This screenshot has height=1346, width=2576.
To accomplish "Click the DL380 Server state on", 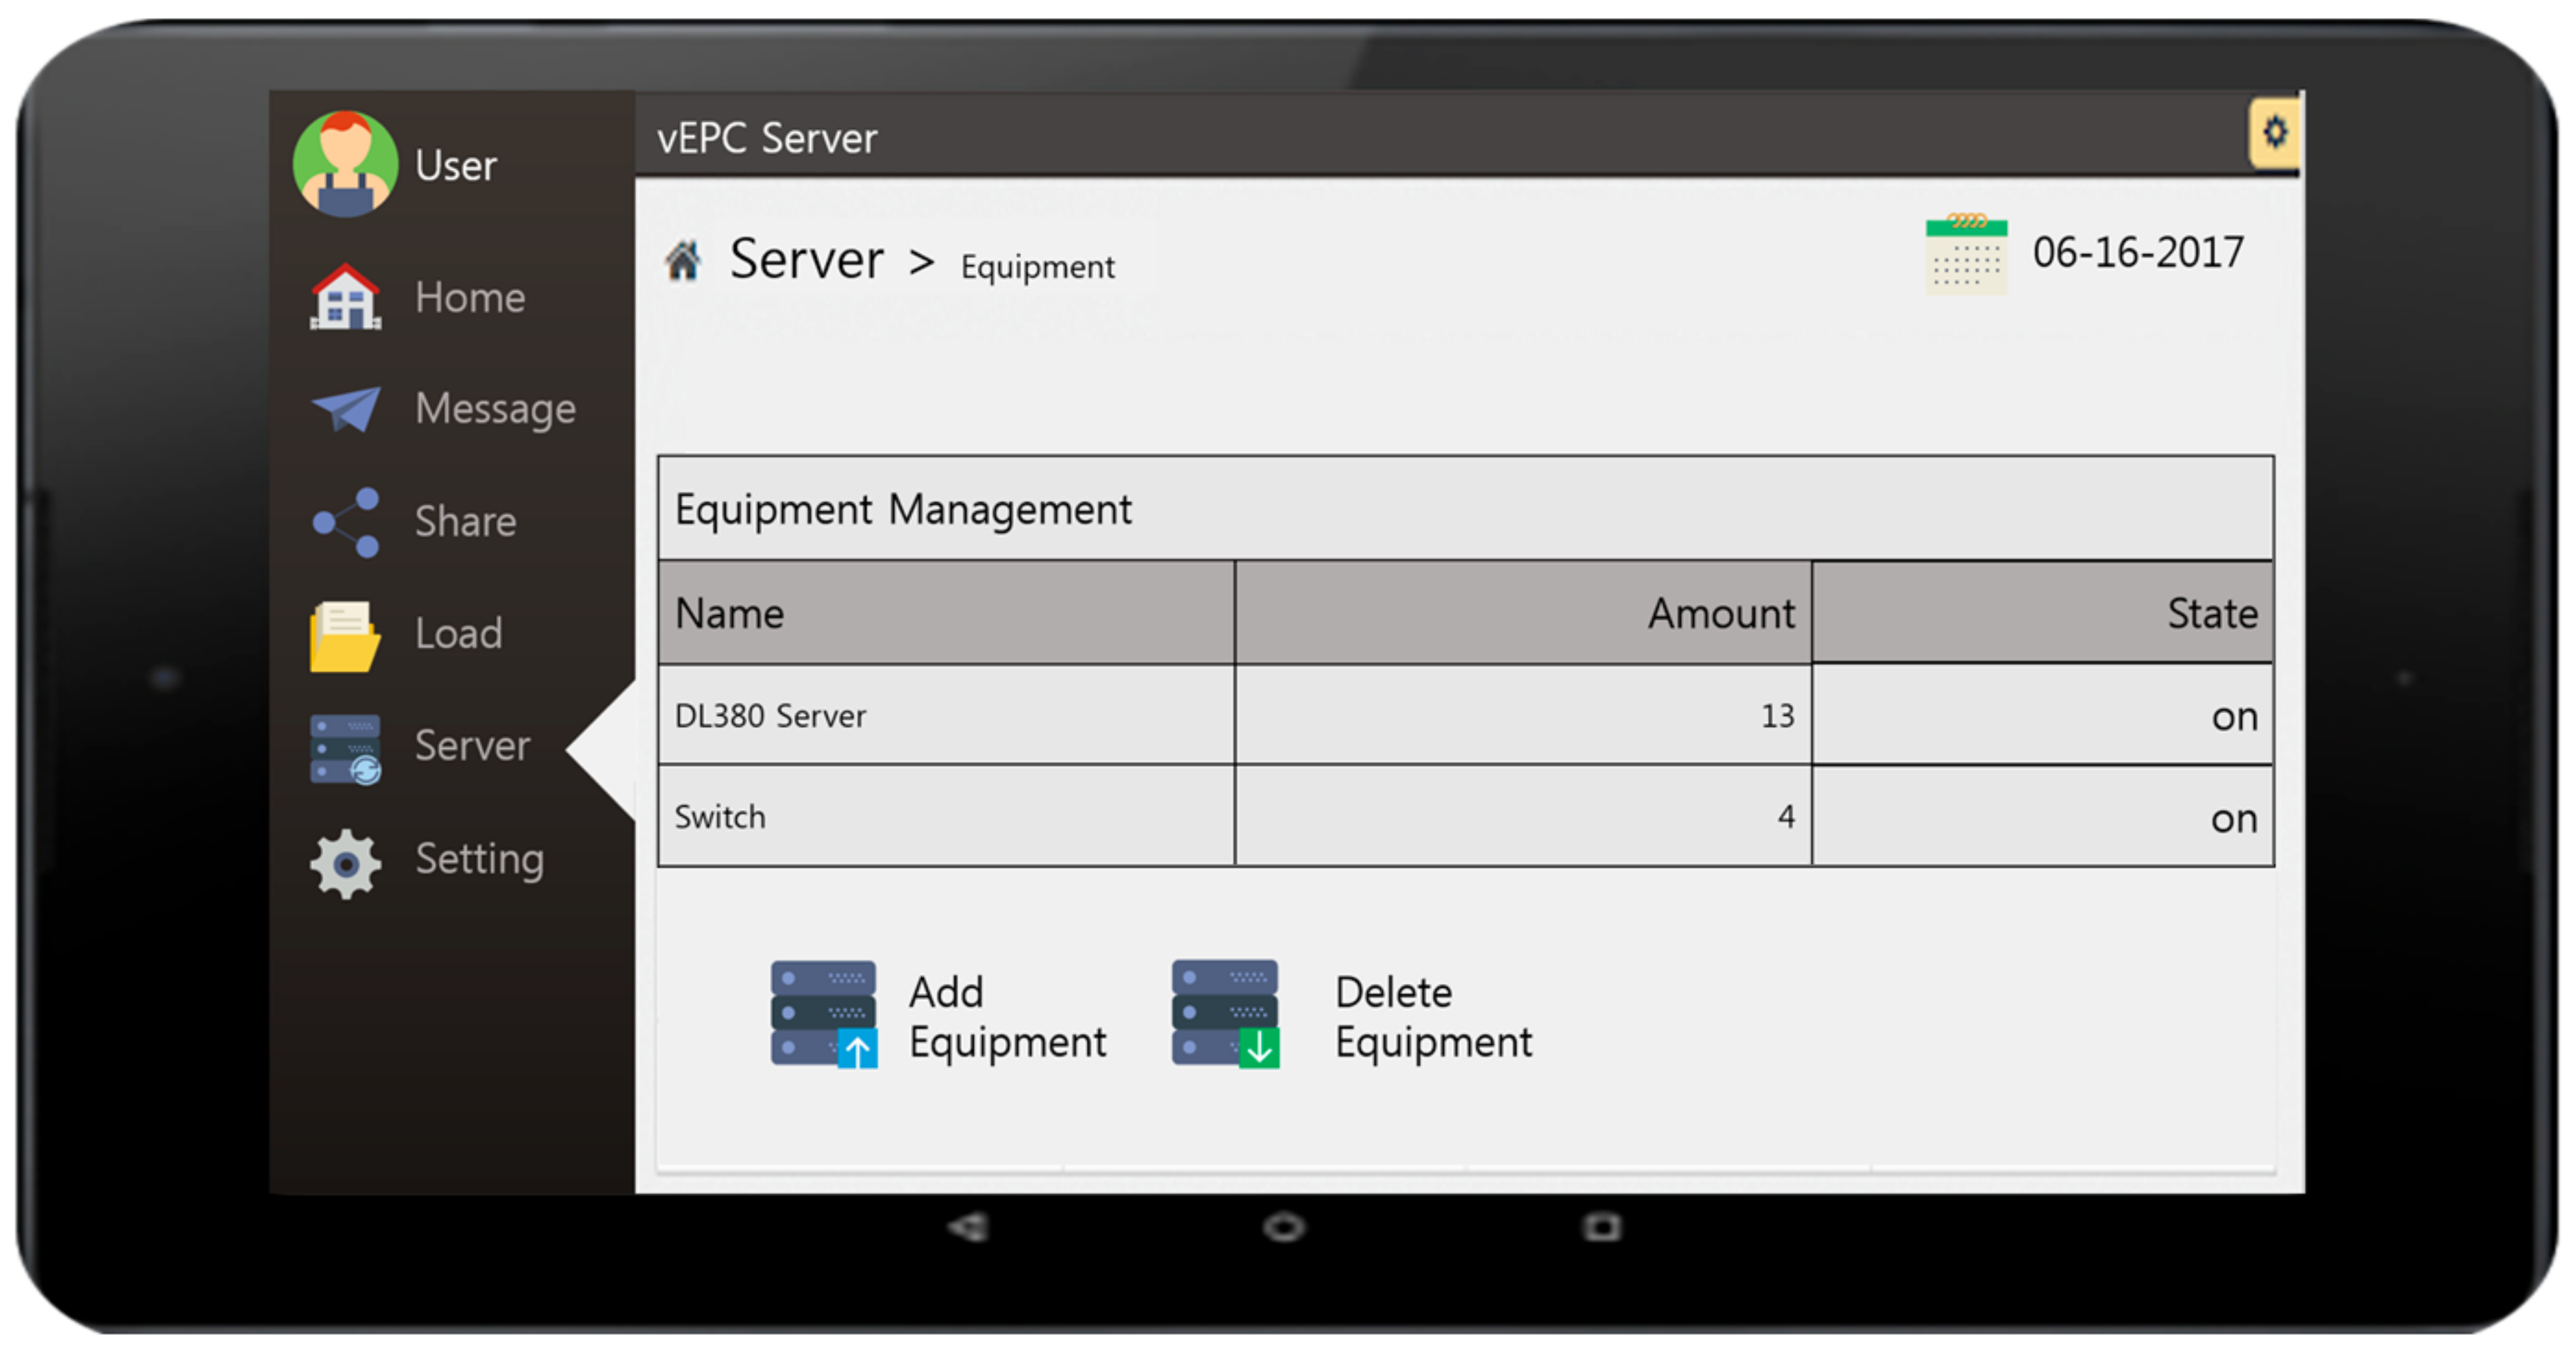I will (2234, 717).
